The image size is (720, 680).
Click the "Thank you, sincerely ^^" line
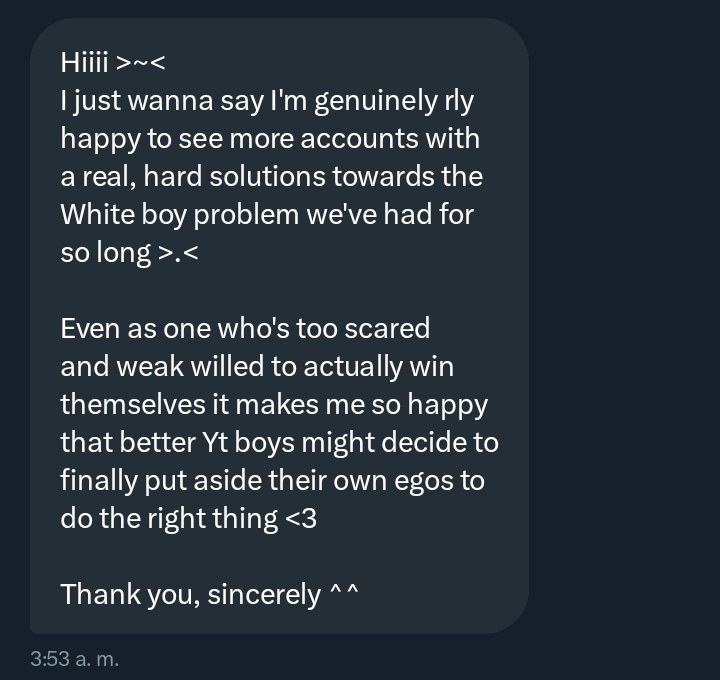tap(209, 594)
